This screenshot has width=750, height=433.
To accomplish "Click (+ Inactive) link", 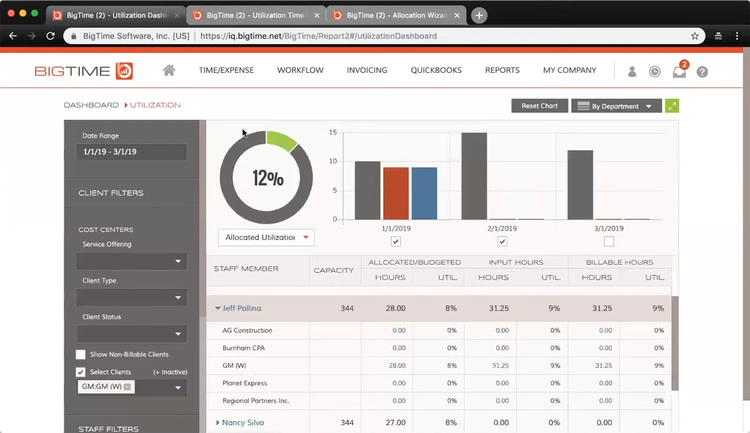I will pos(170,372).
